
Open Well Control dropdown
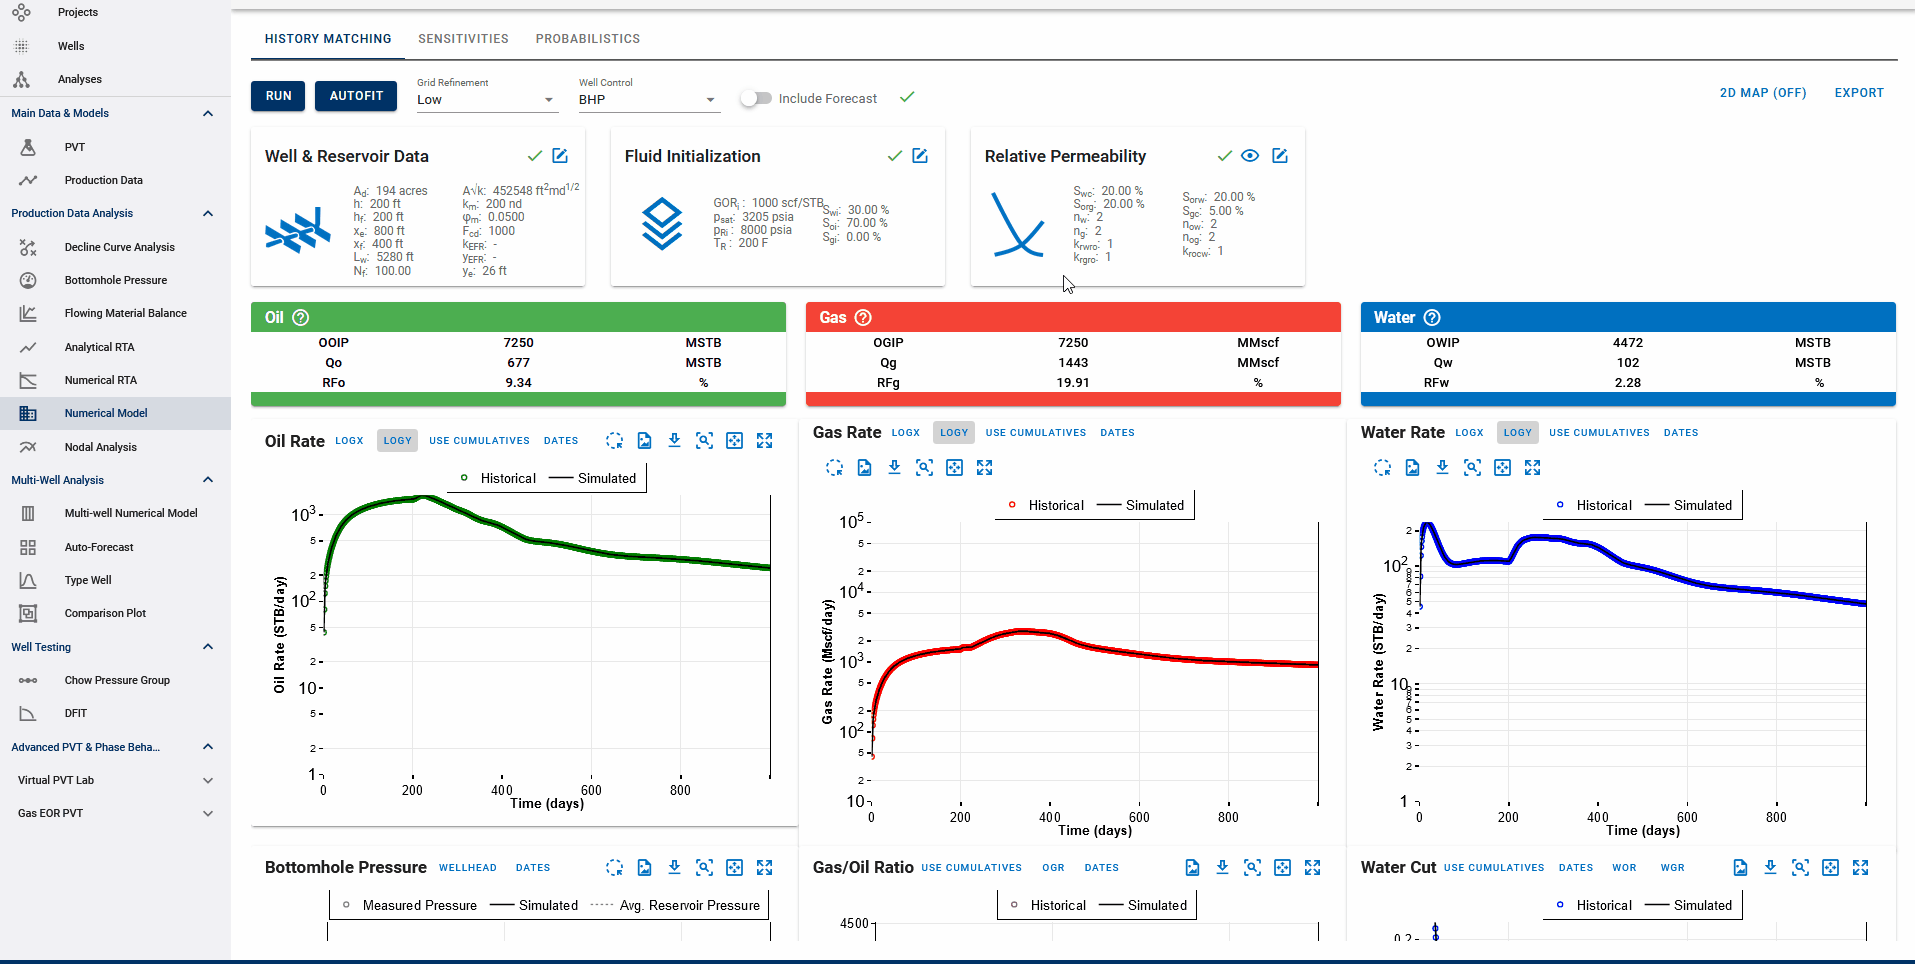647,99
